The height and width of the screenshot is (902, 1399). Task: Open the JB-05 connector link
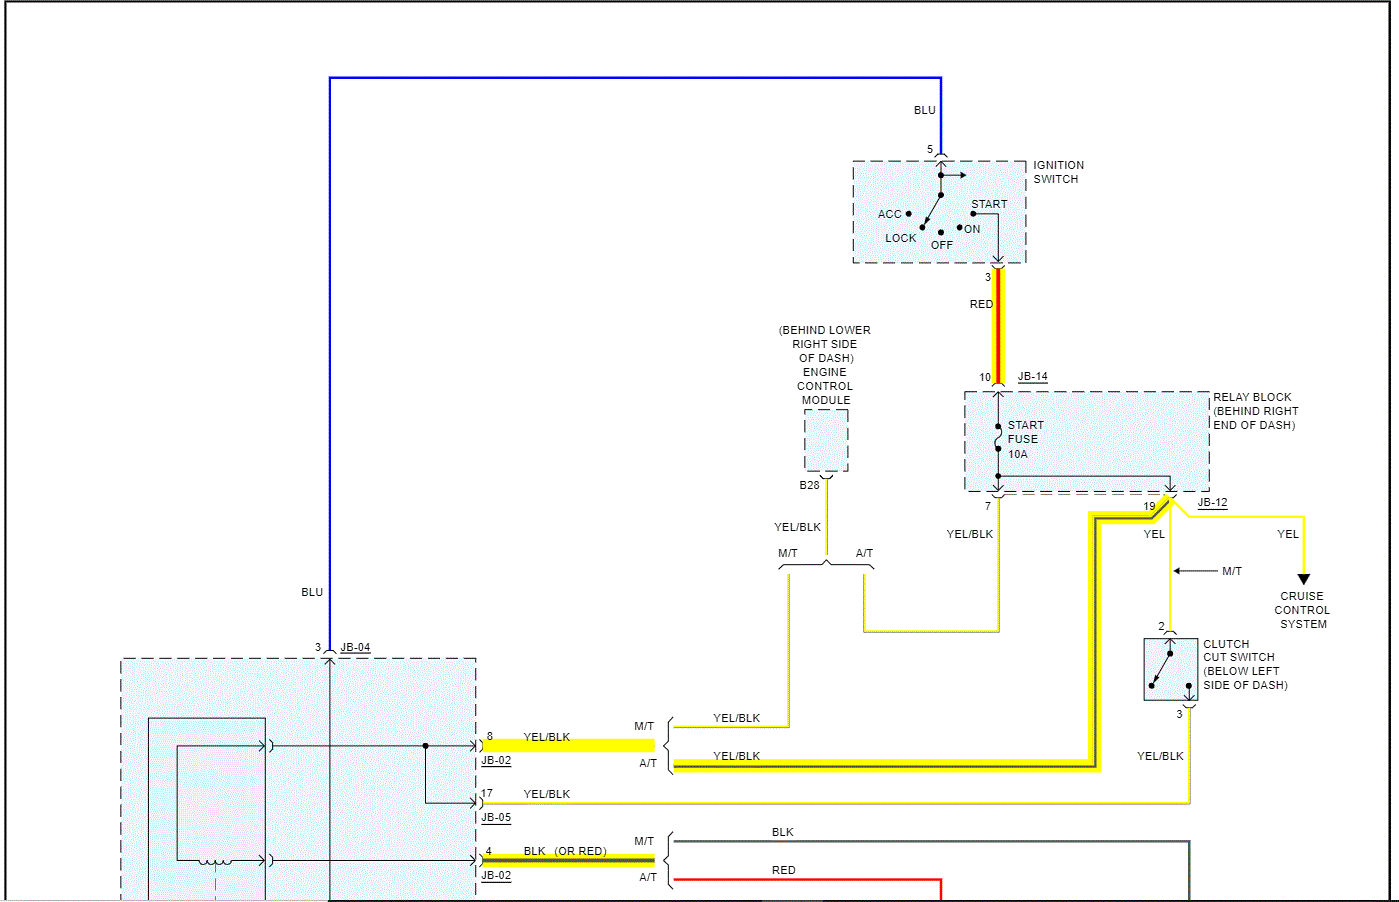coord(496,818)
